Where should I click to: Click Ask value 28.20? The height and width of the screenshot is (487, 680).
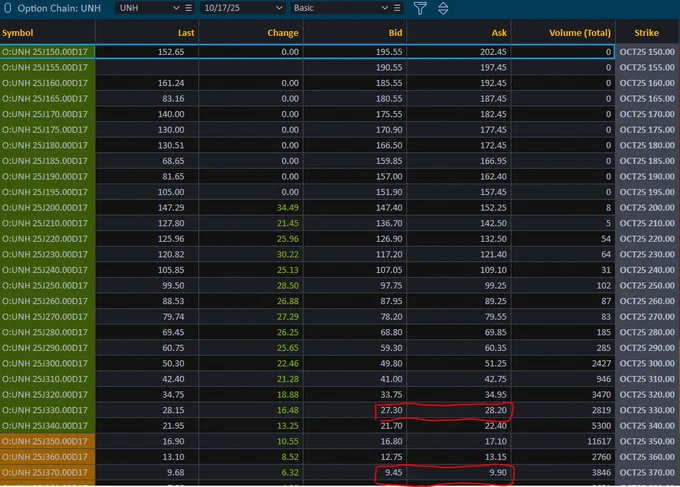(495, 410)
